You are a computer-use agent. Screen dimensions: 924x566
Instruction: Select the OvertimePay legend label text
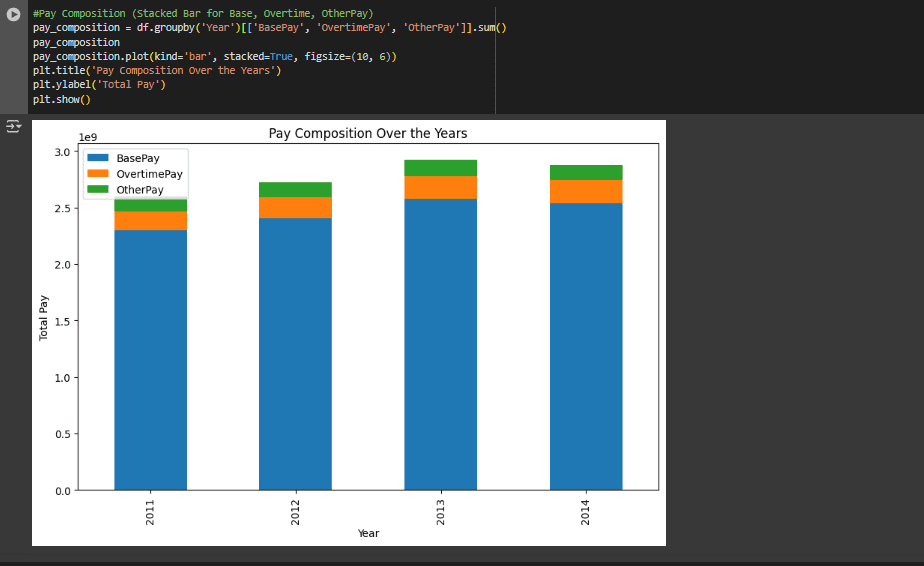point(150,174)
